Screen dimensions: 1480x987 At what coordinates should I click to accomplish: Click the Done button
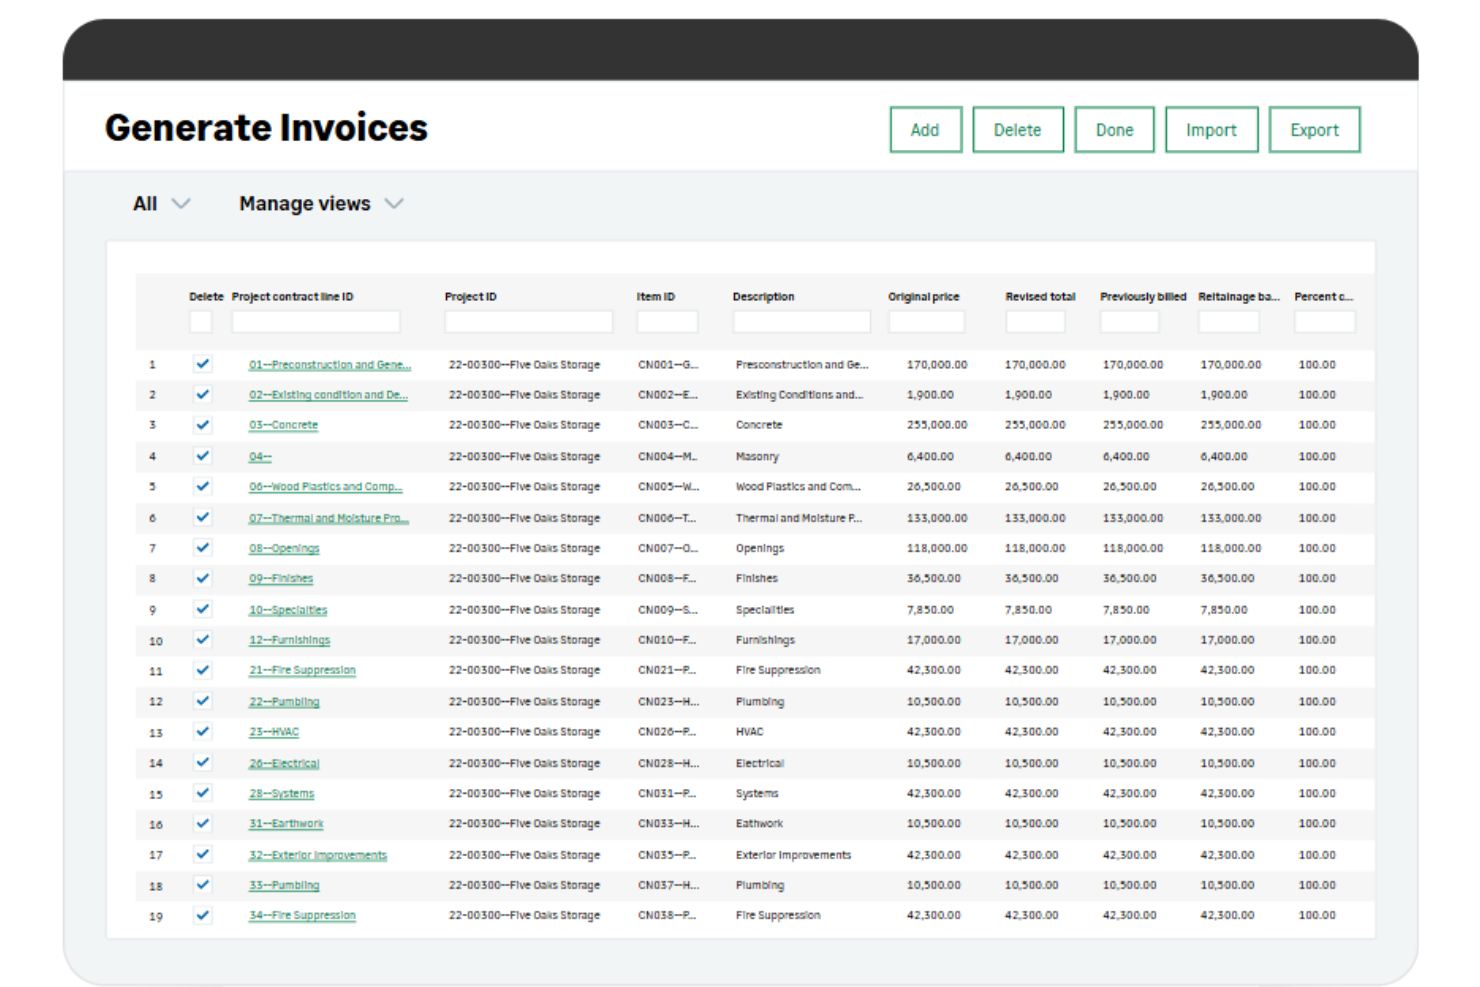pos(1113,129)
